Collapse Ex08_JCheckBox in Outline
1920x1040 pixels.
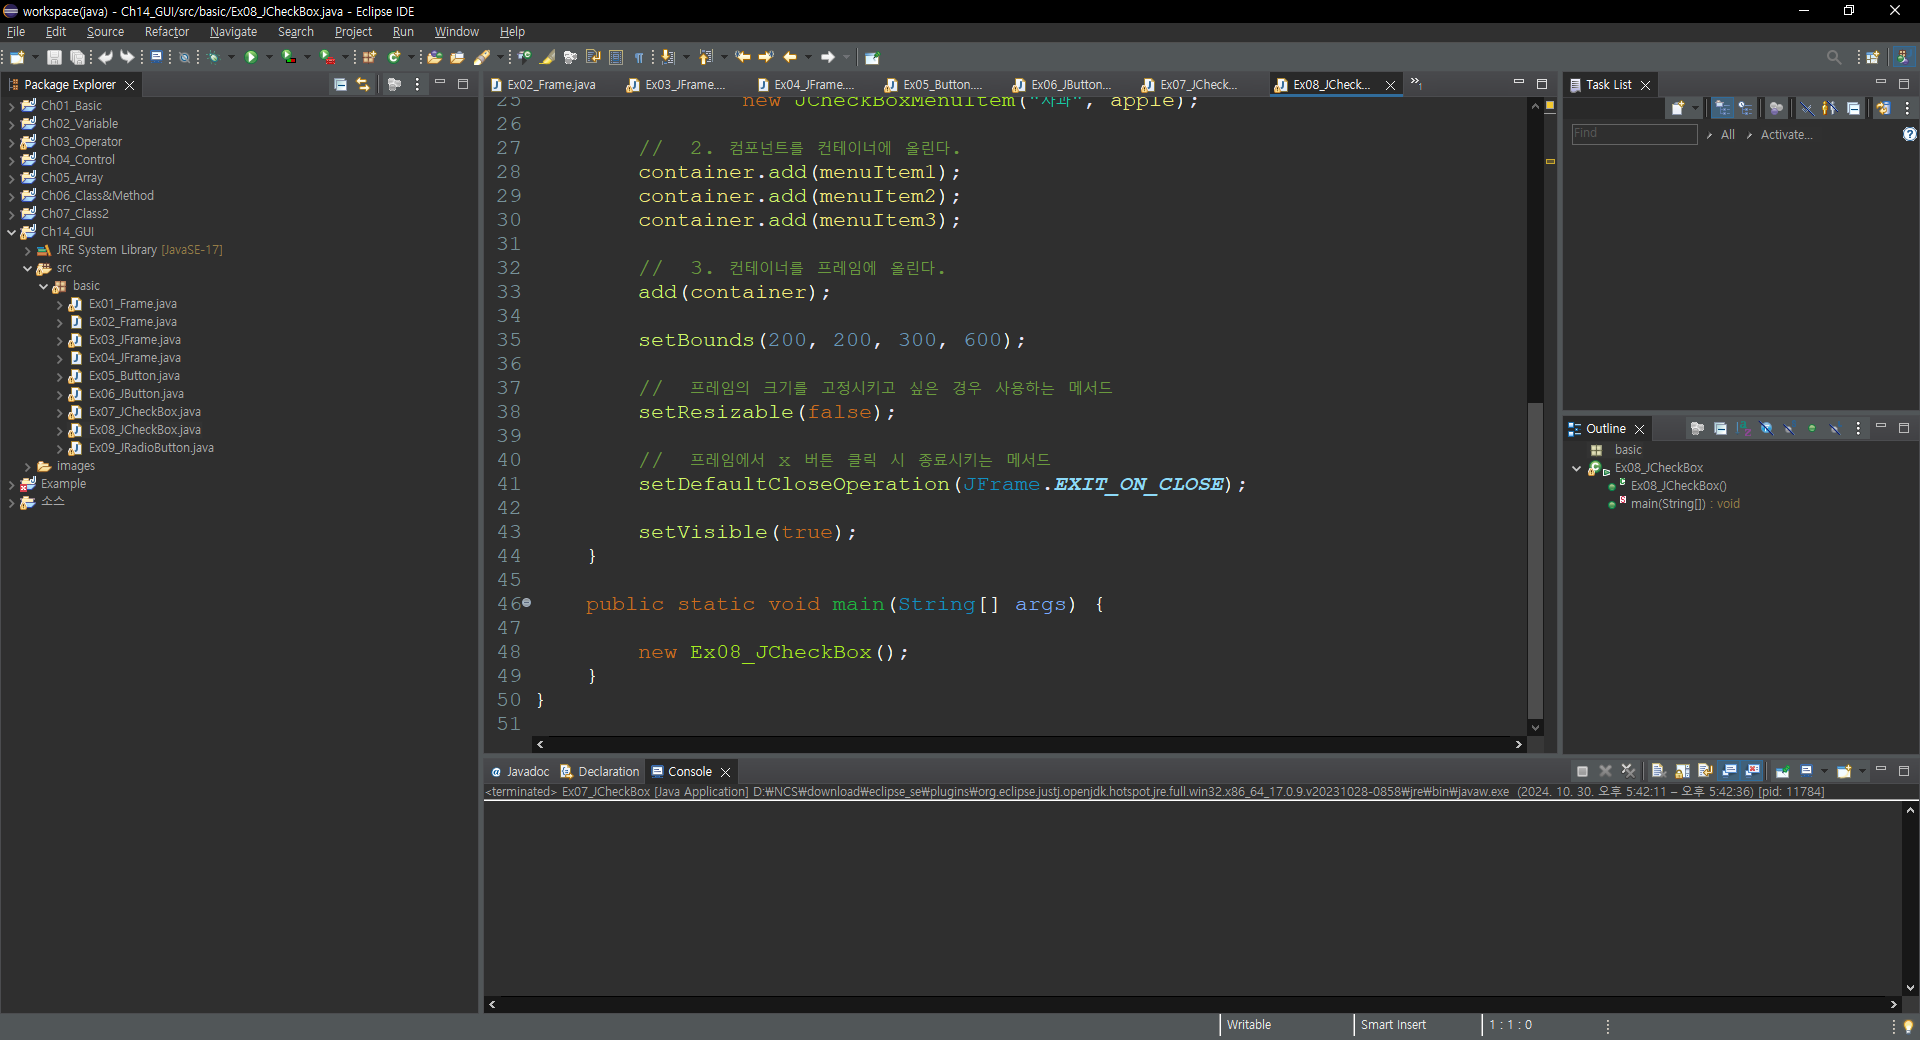(1577, 468)
